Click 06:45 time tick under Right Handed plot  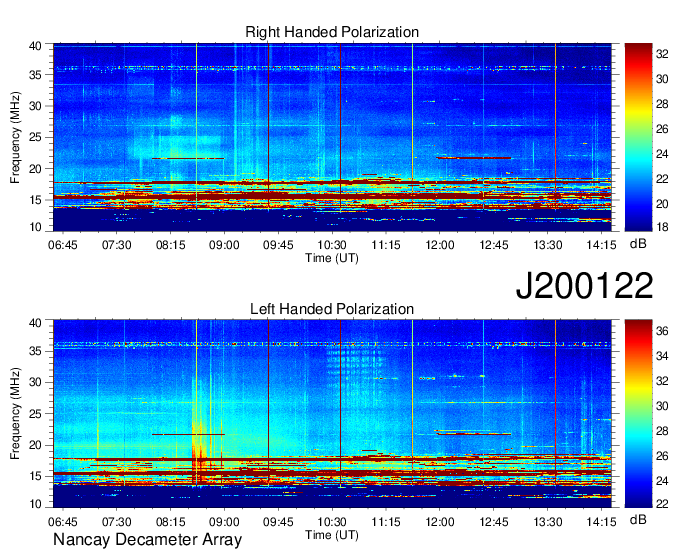[62, 245]
